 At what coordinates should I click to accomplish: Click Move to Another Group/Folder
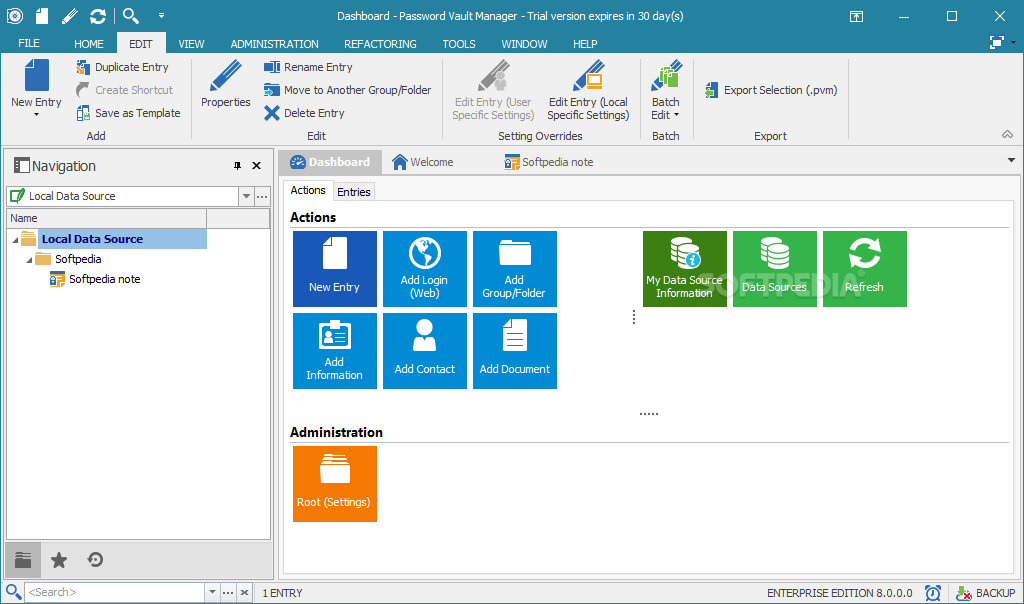[x=347, y=90]
